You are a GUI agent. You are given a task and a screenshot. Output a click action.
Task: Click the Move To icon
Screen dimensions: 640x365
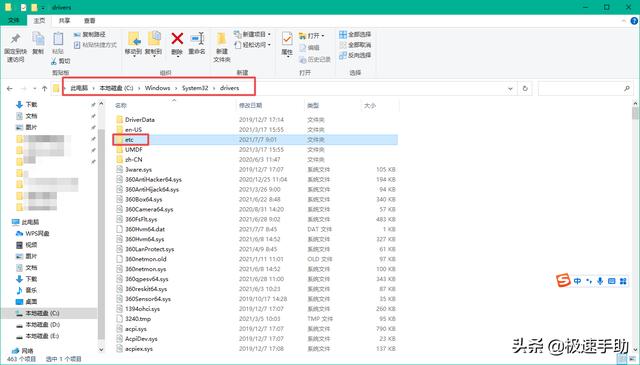coord(134,39)
